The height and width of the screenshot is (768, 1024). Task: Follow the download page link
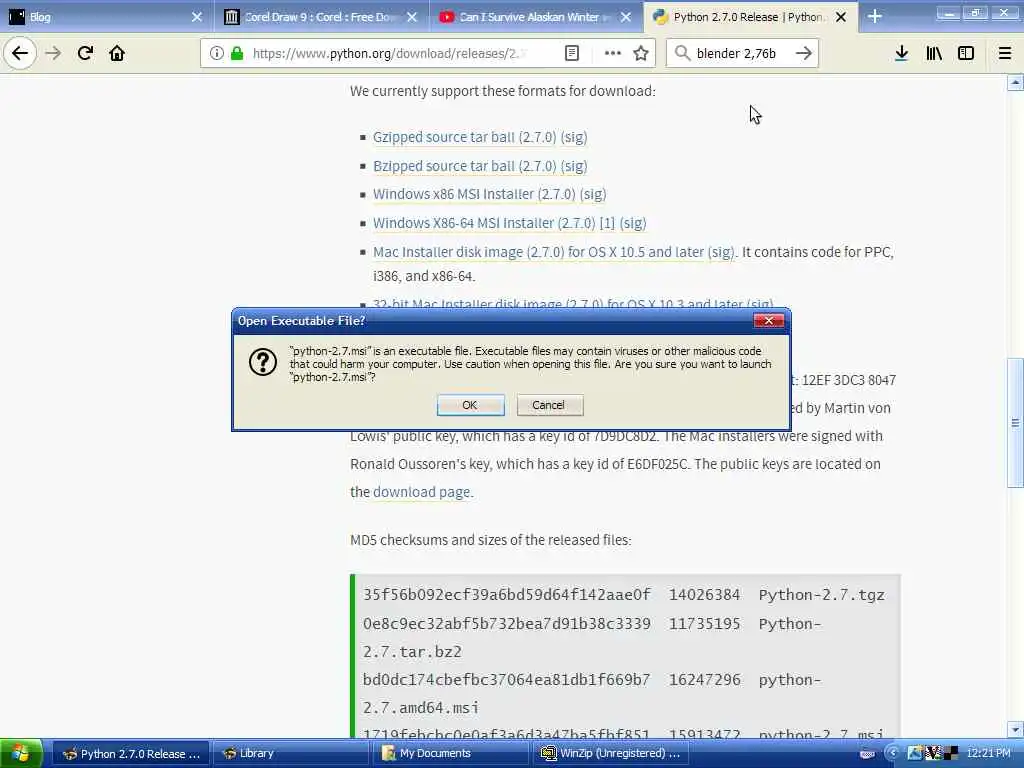pyautogui.click(x=421, y=492)
